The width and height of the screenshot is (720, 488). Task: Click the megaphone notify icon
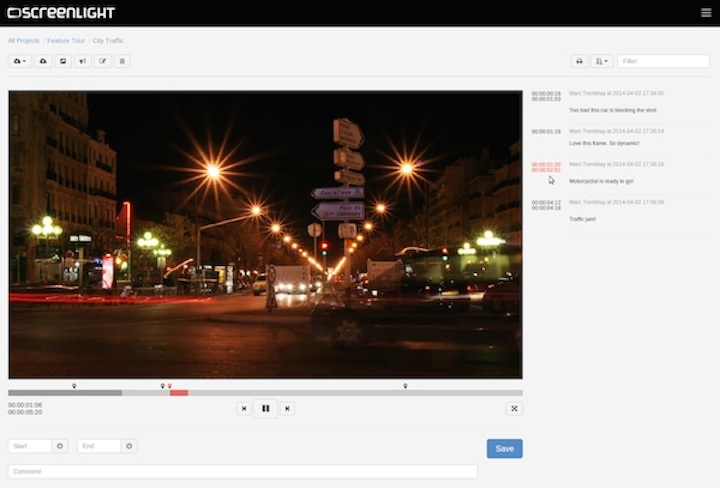(x=83, y=61)
